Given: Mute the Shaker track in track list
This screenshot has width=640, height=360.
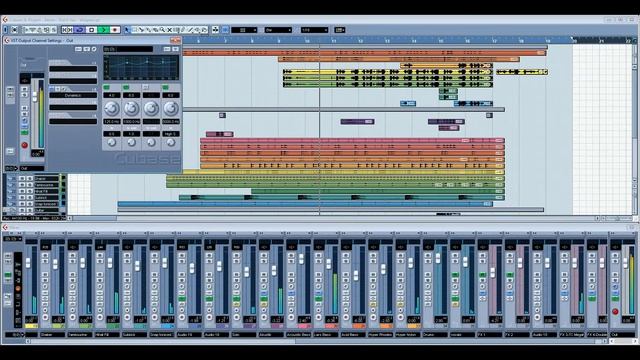Looking at the screenshot, I should 22,179.
